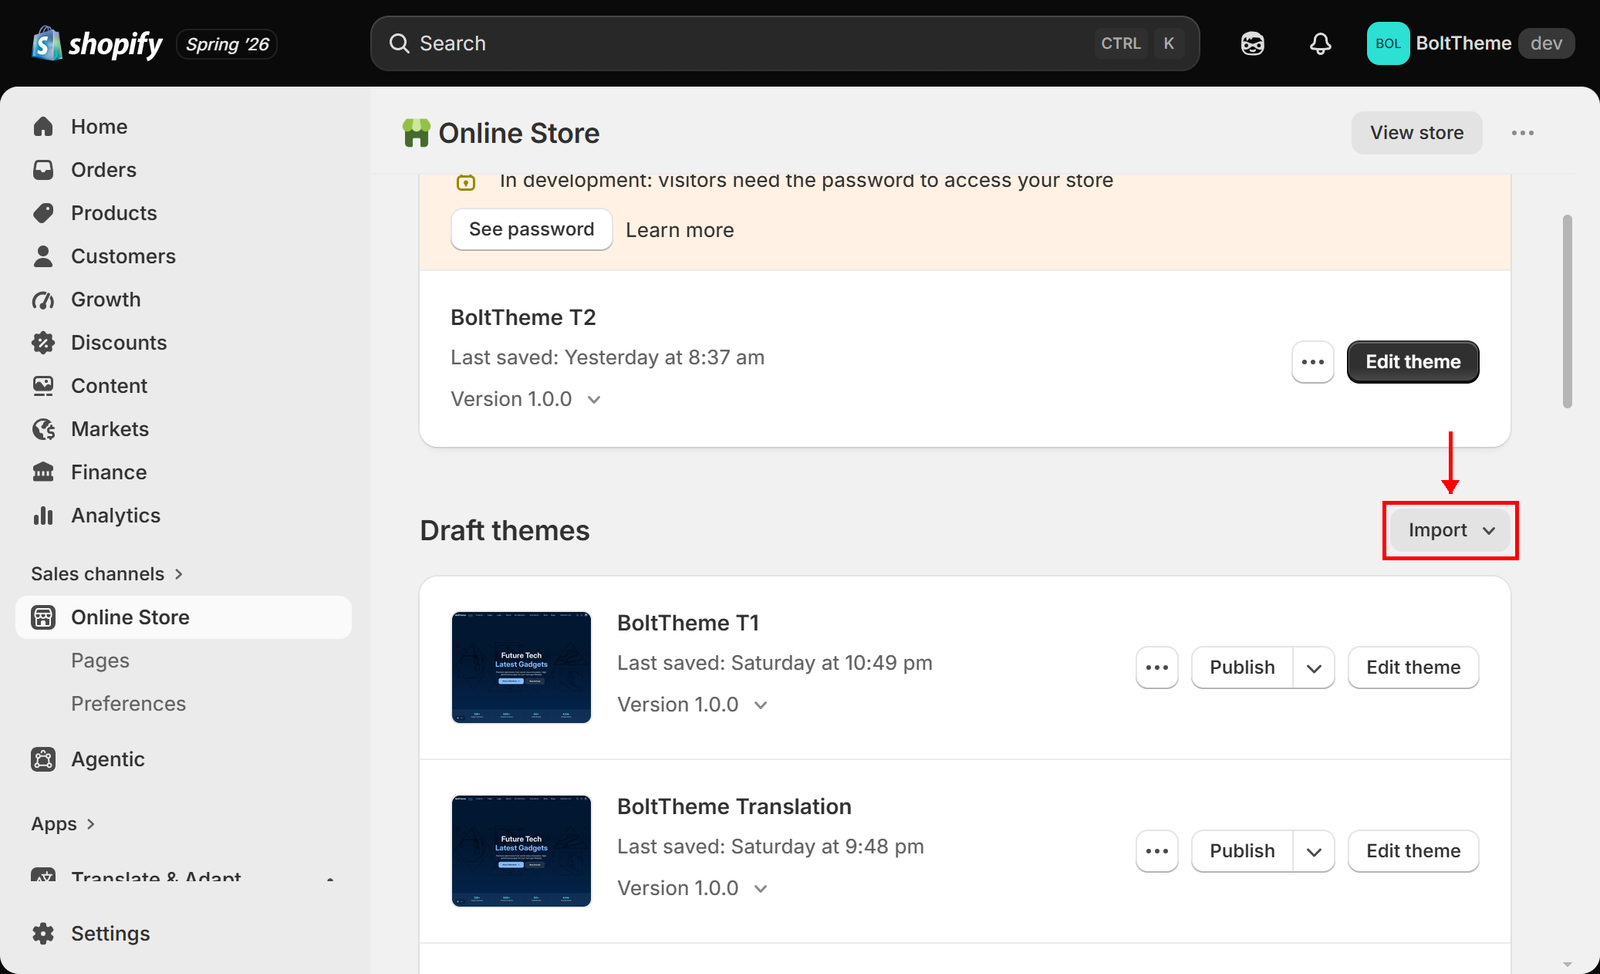
Task: Click the lock icon in the password banner
Action: click(x=465, y=182)
